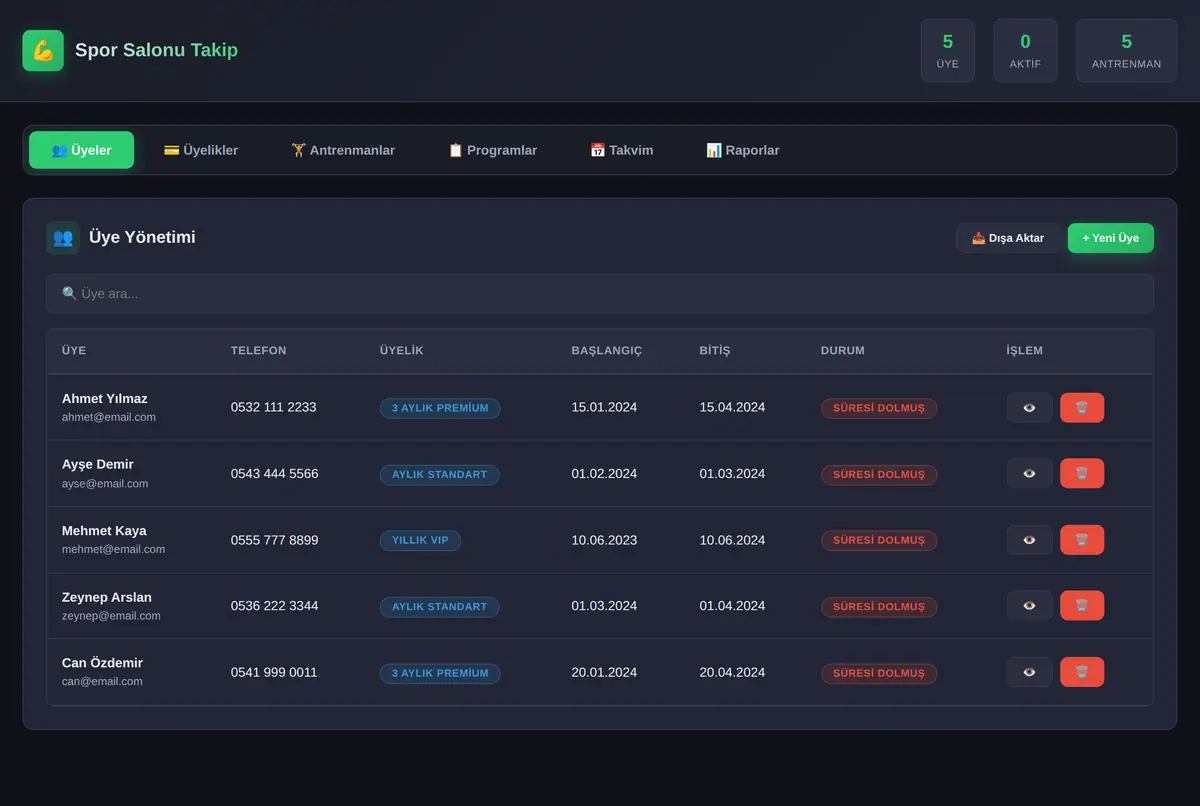Switch to the Üyeler tab
The image size is (1200, 806).
tap(81, 150)
